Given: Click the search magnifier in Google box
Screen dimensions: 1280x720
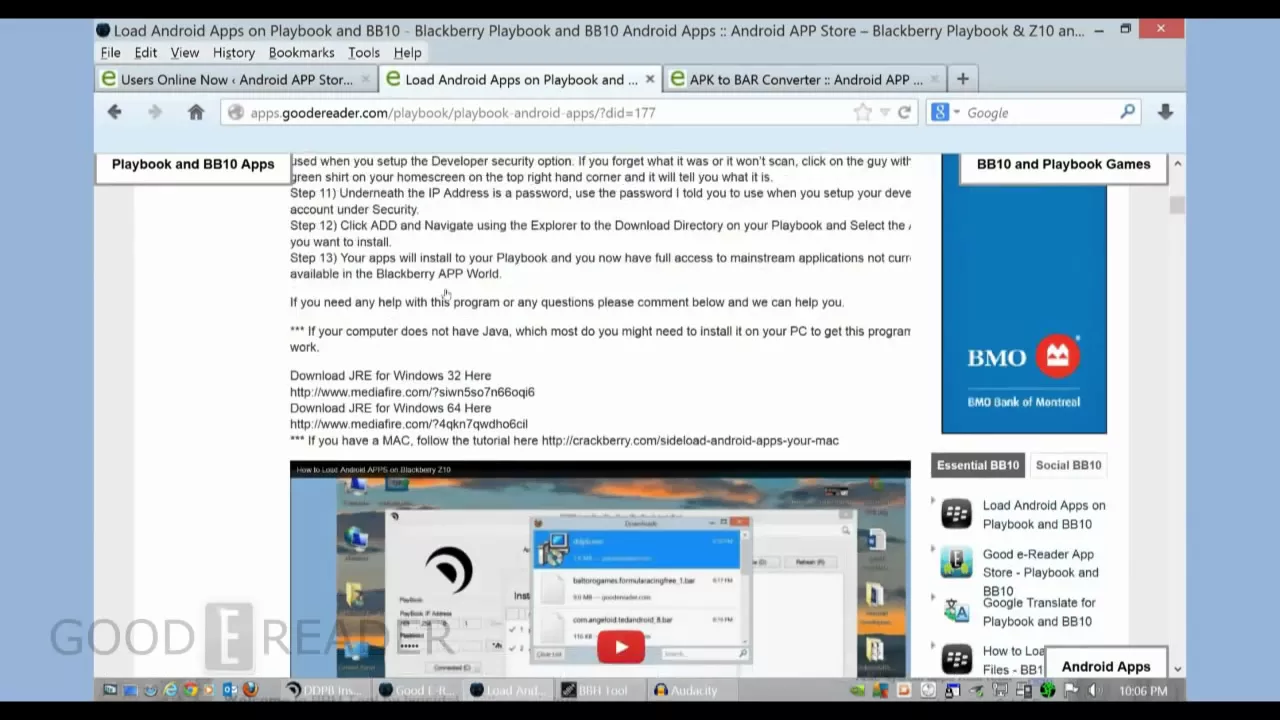Looking at the screenshot, I should pos(1127,112).
